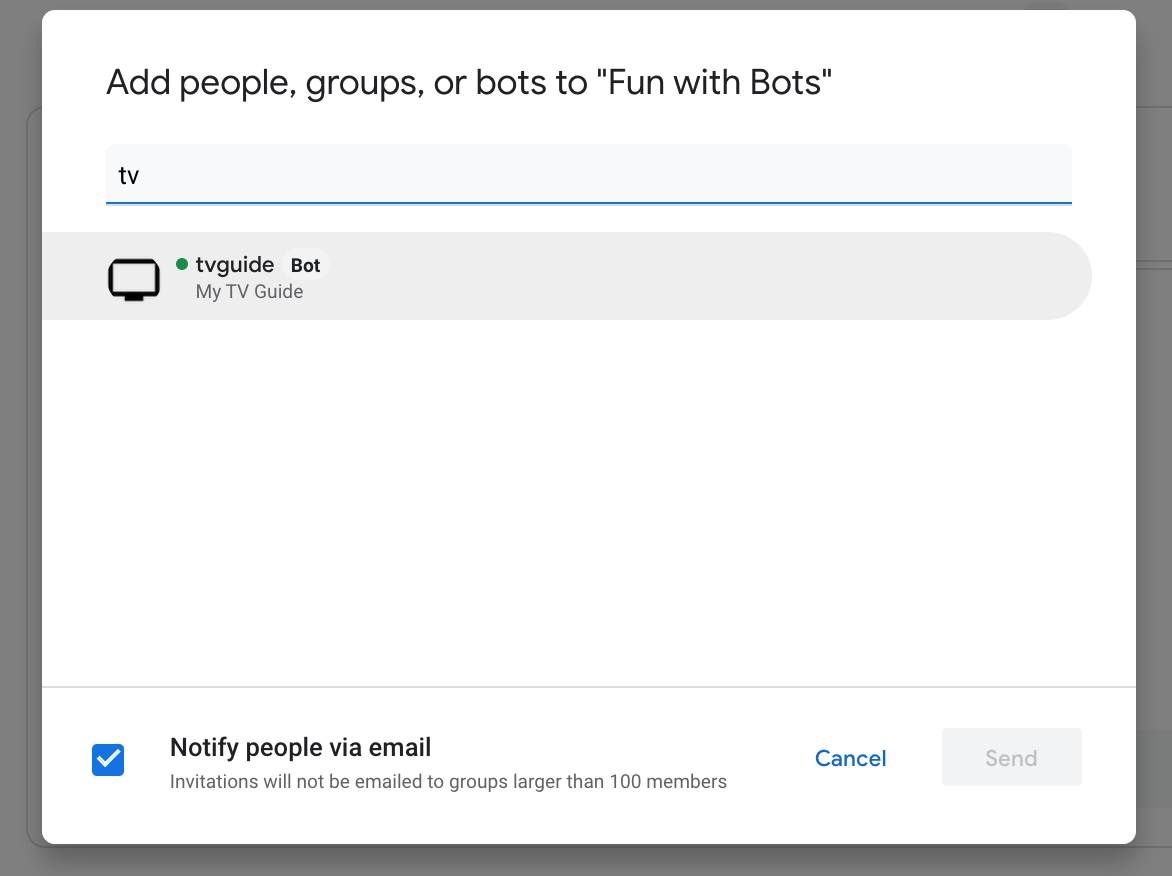Click the divider line above the footer

click(588, 687)
